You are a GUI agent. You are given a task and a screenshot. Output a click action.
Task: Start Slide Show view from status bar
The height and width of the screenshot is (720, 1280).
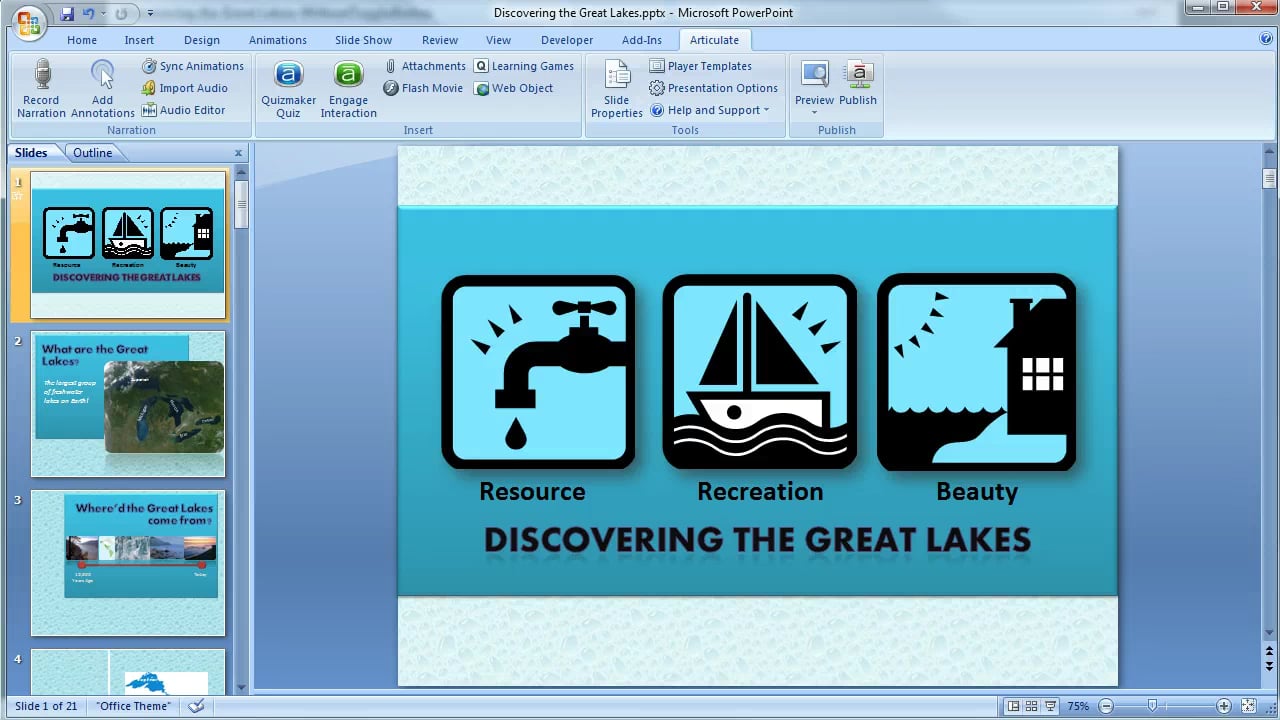1049,706
